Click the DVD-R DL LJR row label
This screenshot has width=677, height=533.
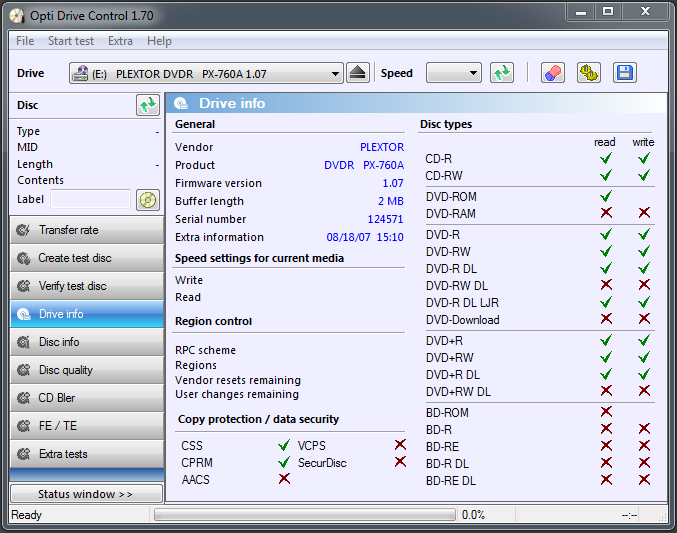pyautogui.click(x=462, y=303)
